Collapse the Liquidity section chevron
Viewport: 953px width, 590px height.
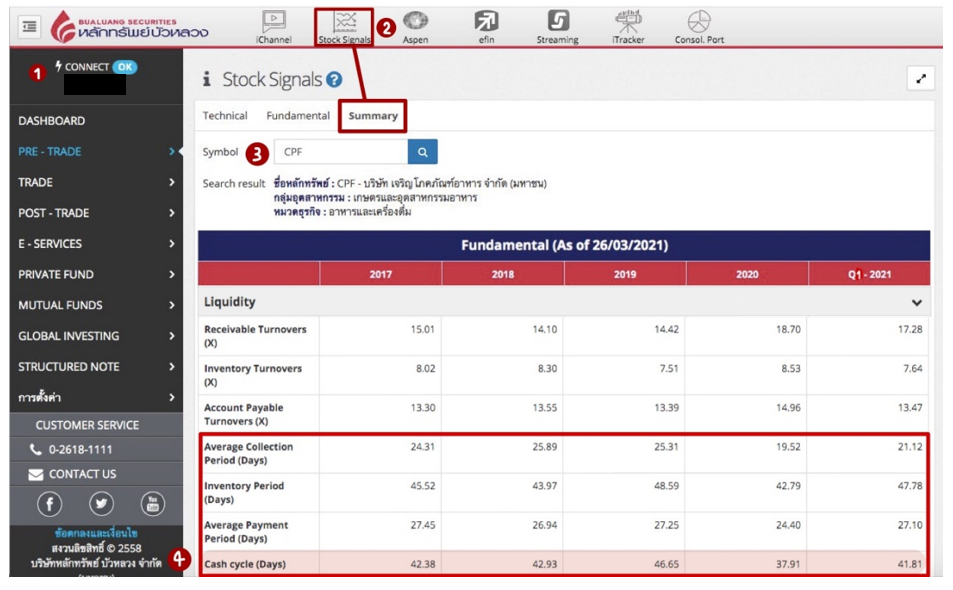pyautogui.click(x=916, y=302)
